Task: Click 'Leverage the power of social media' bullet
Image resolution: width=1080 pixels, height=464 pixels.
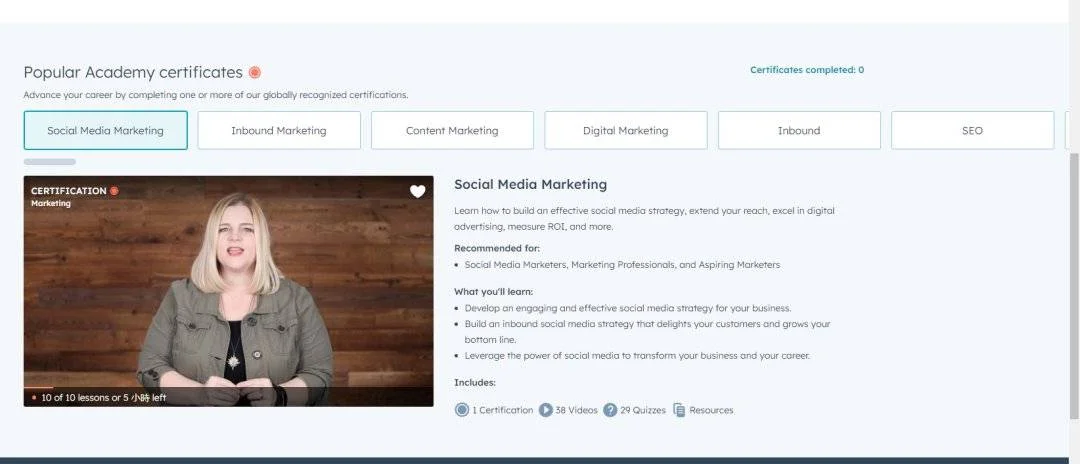Action: pos(637,356)
